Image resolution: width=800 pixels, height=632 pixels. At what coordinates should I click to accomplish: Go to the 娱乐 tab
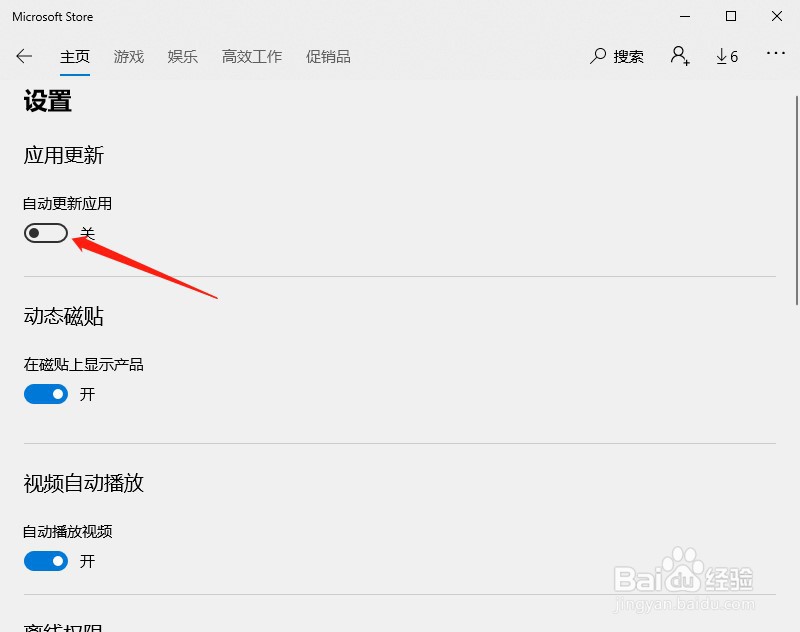[183, 56]
